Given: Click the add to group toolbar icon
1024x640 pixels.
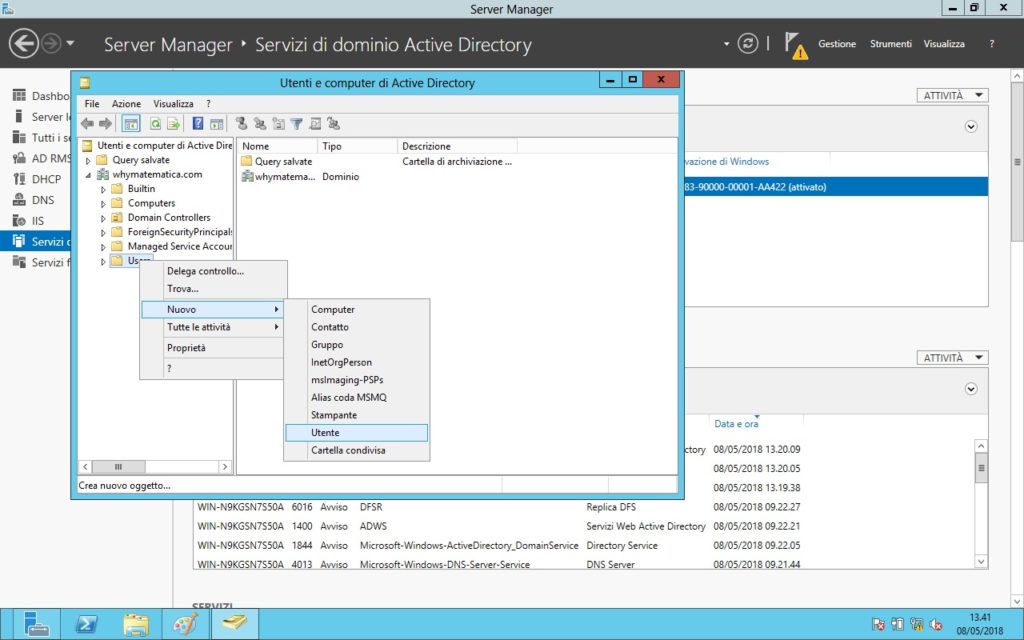Looking at the screenshot, I should (334, 123).
